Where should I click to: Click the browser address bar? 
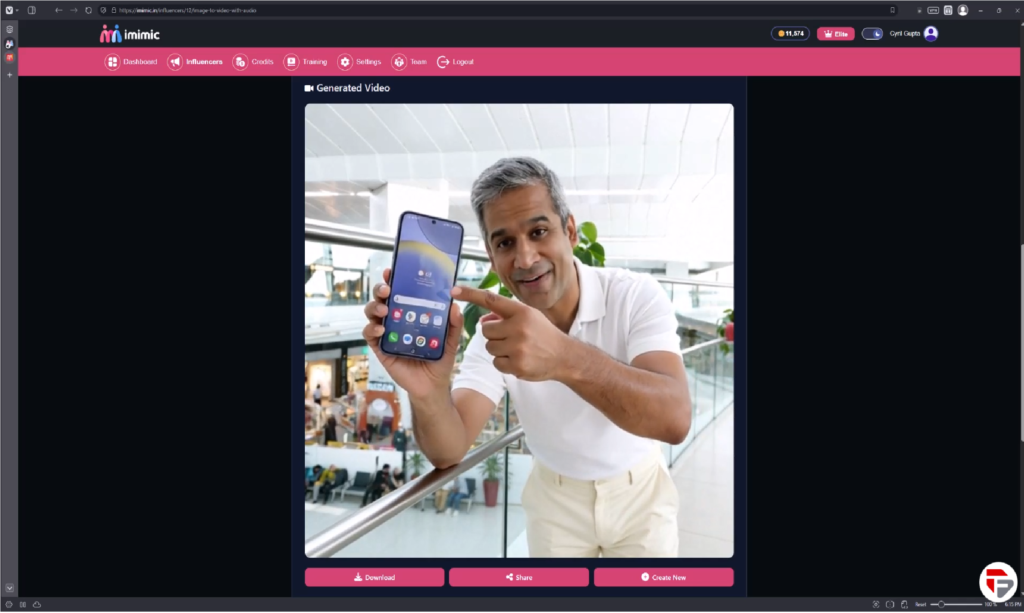point(400,10)
